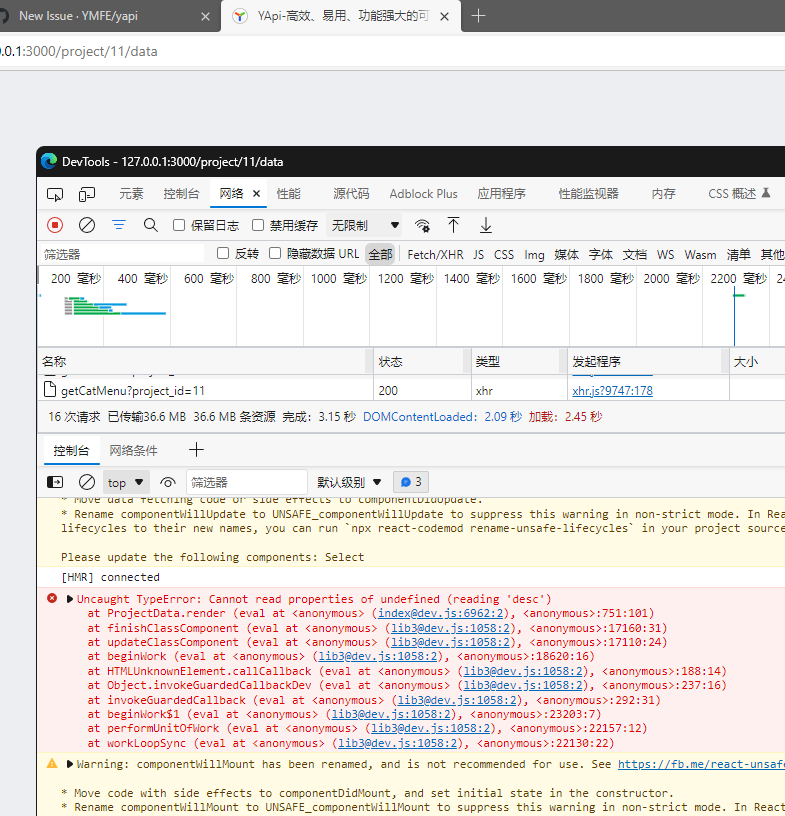Switch to the 元素 panel
Image resolution: width=785 pixels, height=816 pixels.
pos(131,194)
